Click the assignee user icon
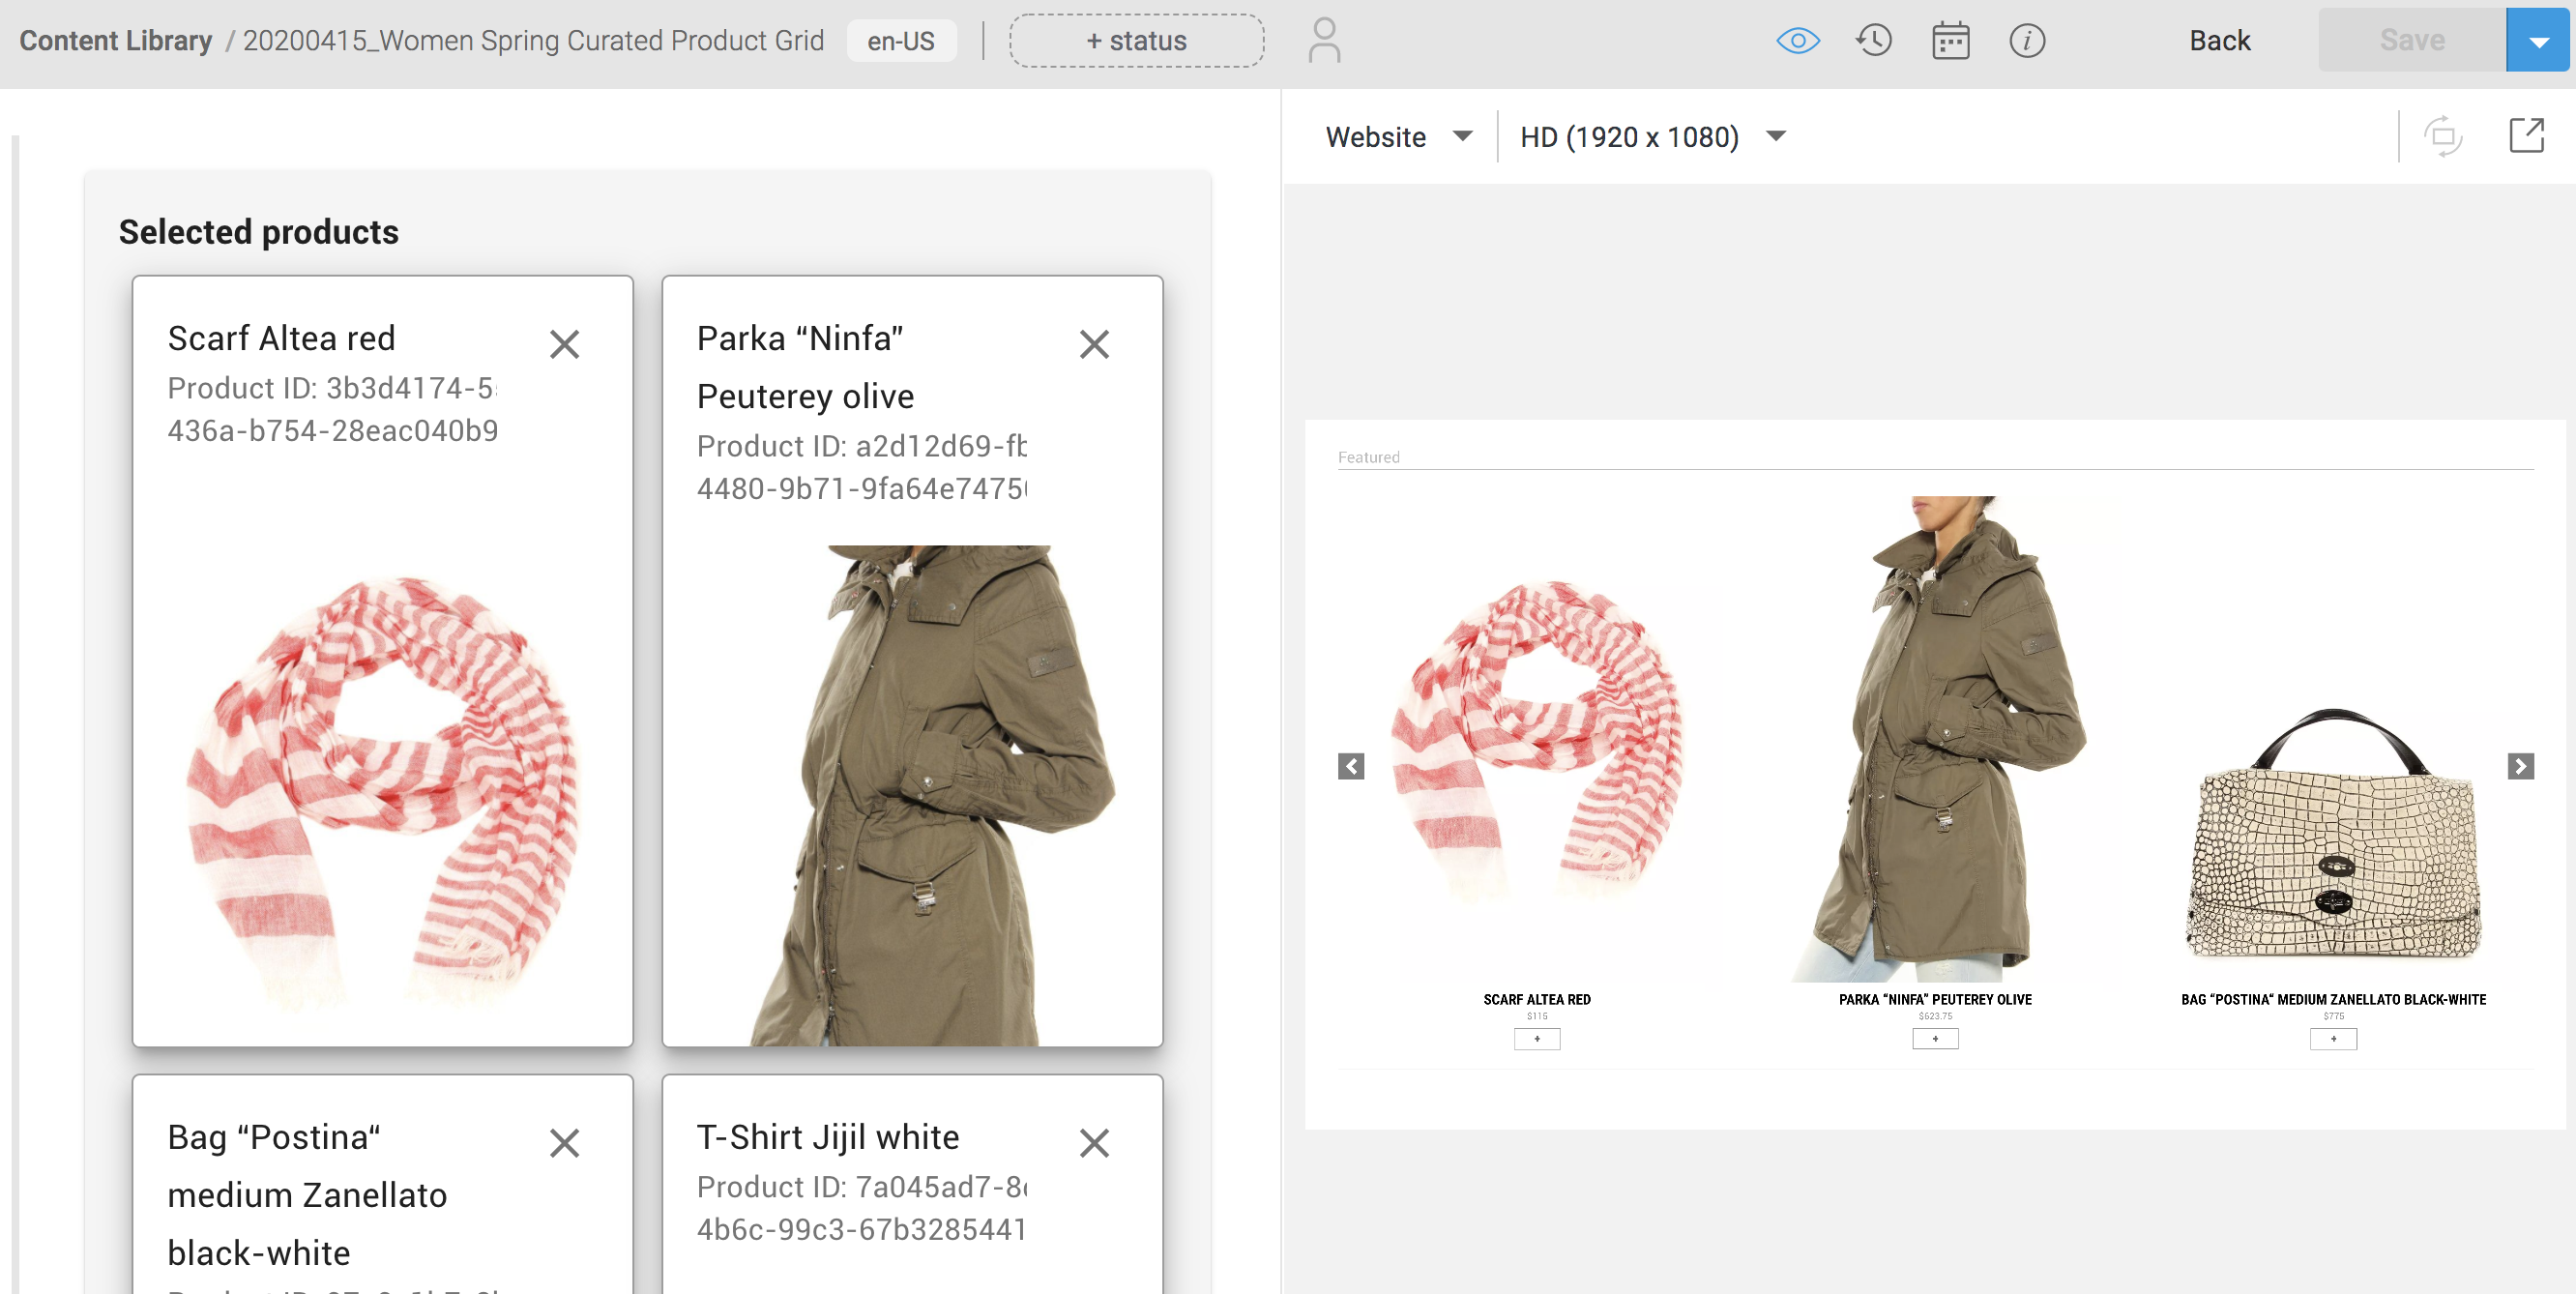2576x1294 pixels. click(1324, 41)
